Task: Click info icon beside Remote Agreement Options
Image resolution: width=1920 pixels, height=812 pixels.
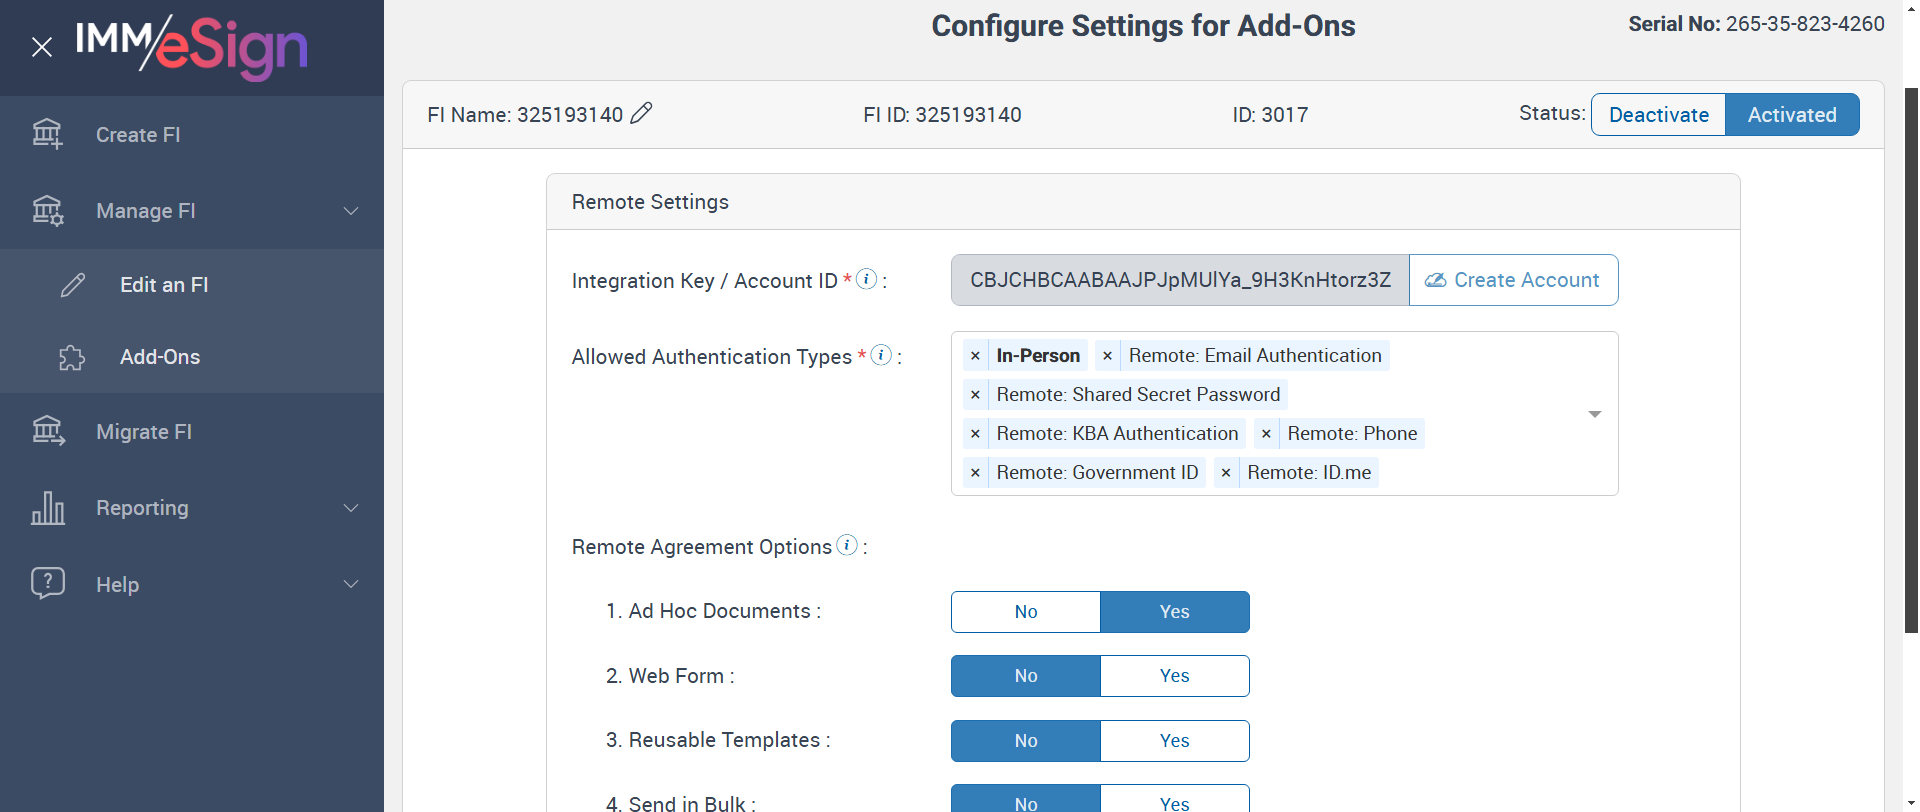Action: pyautogui.click(x=847, y=545)
